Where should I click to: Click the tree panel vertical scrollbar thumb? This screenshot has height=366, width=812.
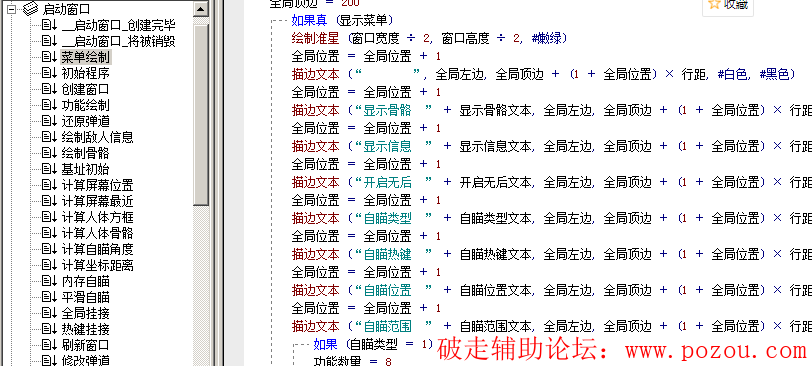(201, 114)
